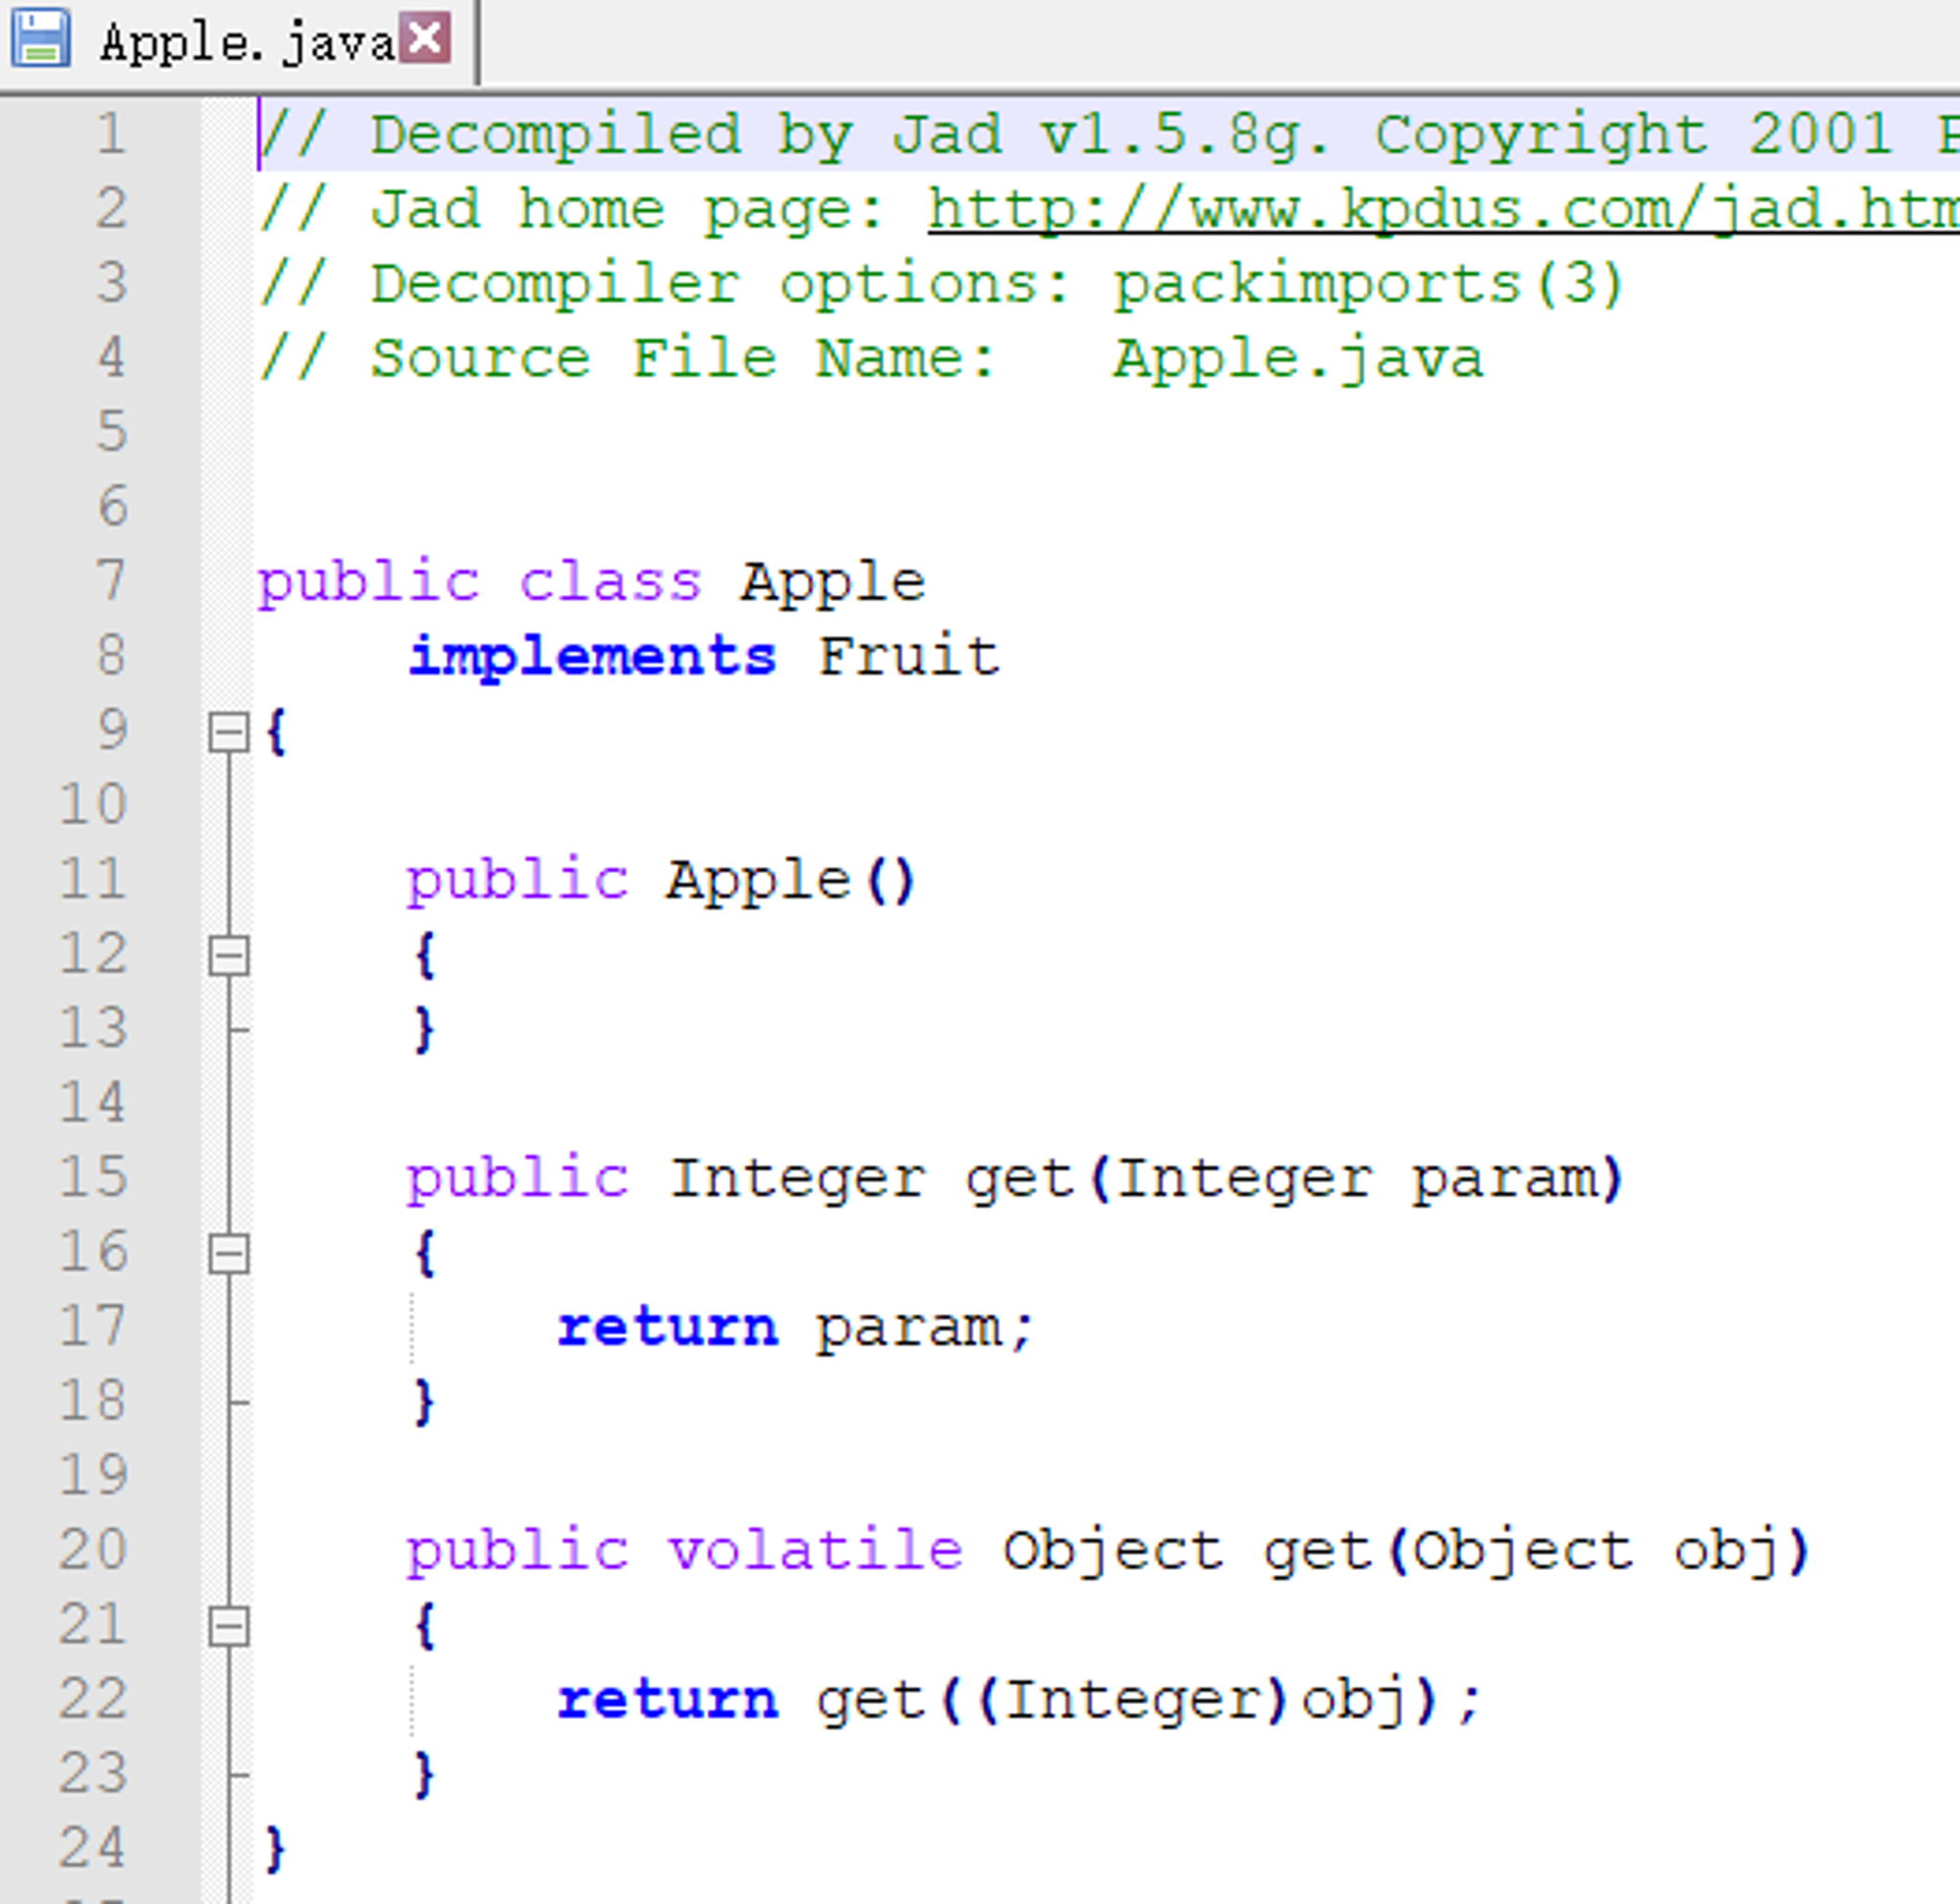Image resolution: width=1960 pixels, height=1904 pixels.
Task: Click the save disk icon on Apple.java tab
Action: pos(41,39)
